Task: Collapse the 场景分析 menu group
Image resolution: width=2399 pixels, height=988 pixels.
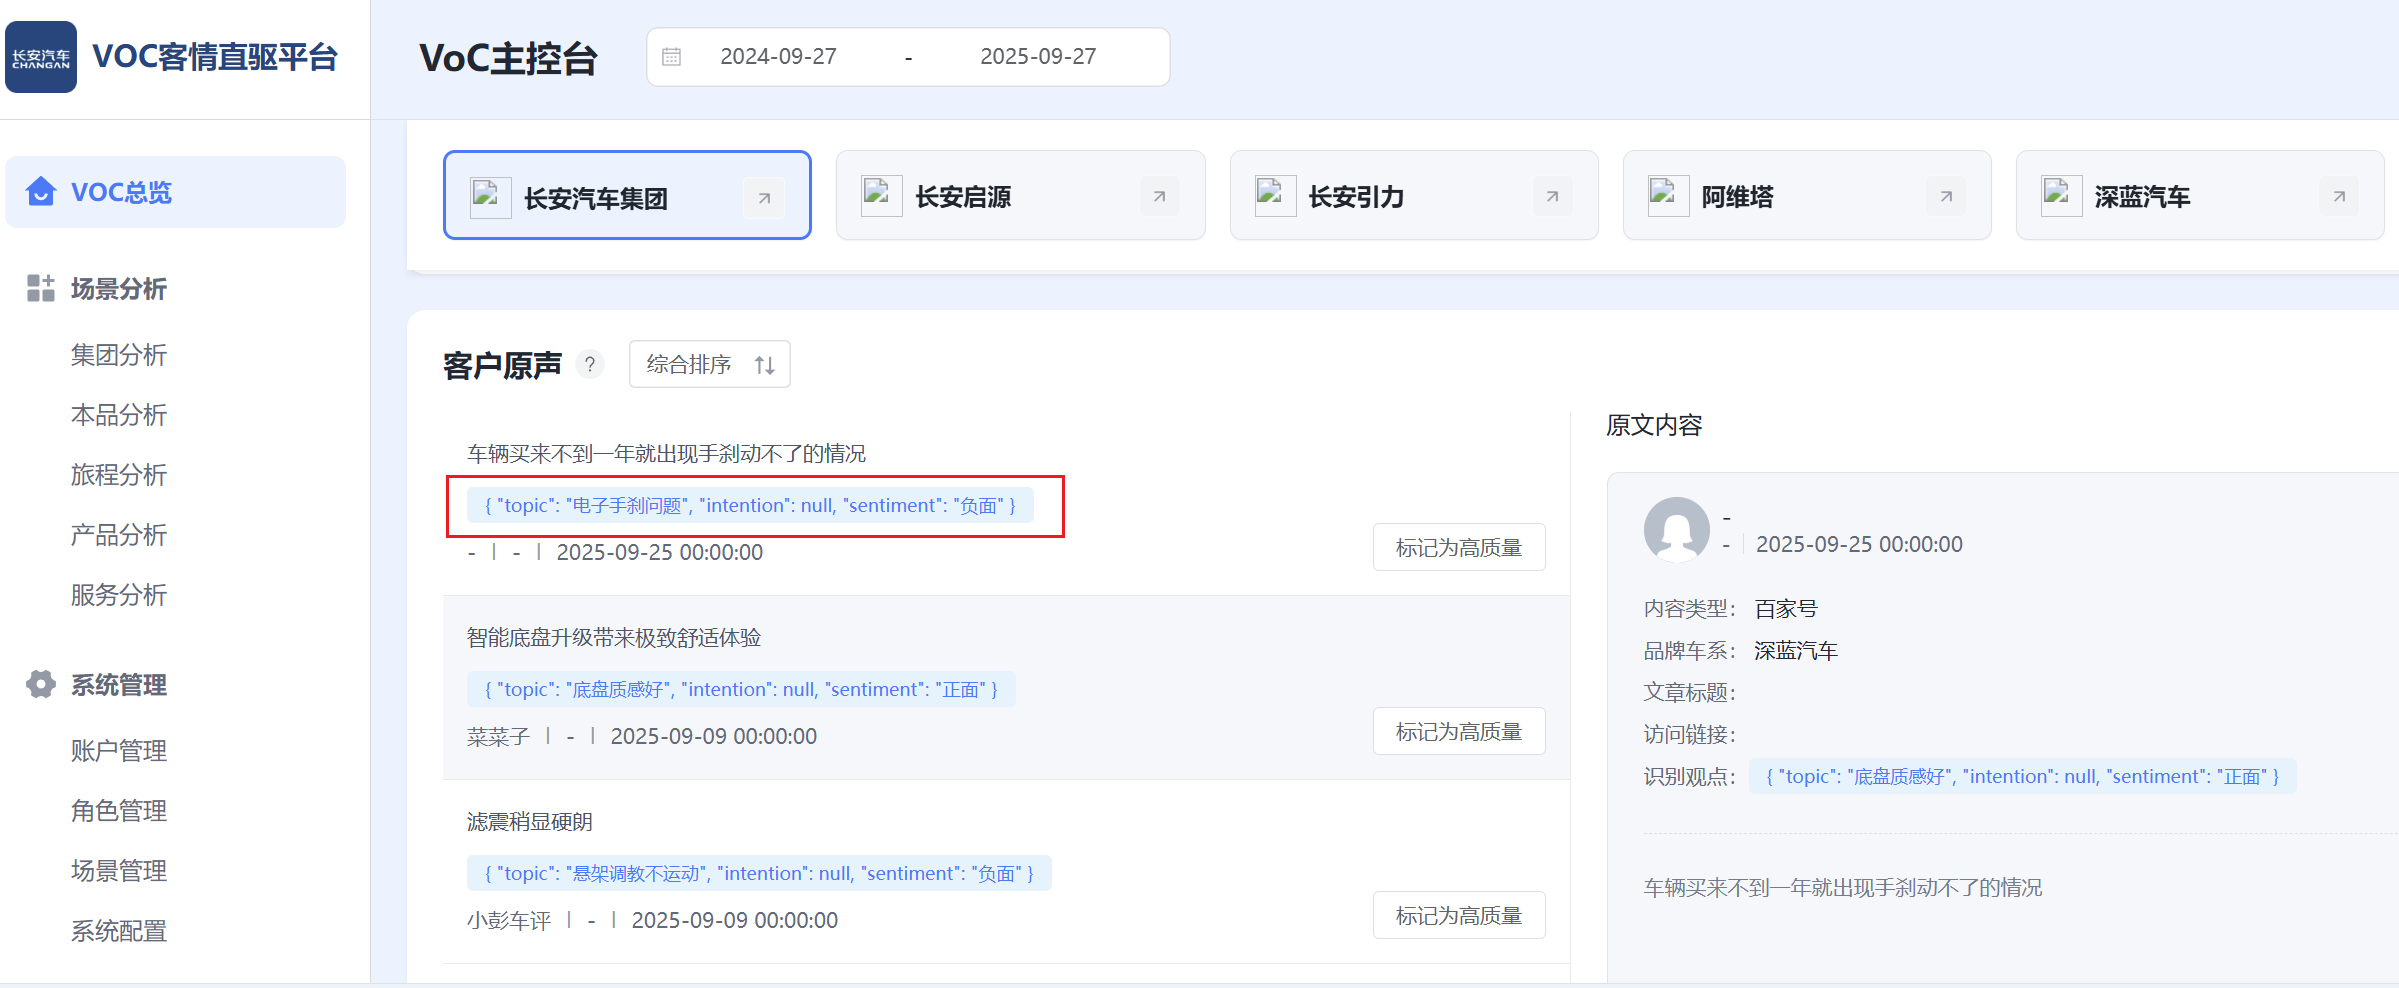Action: coord(118,289)
